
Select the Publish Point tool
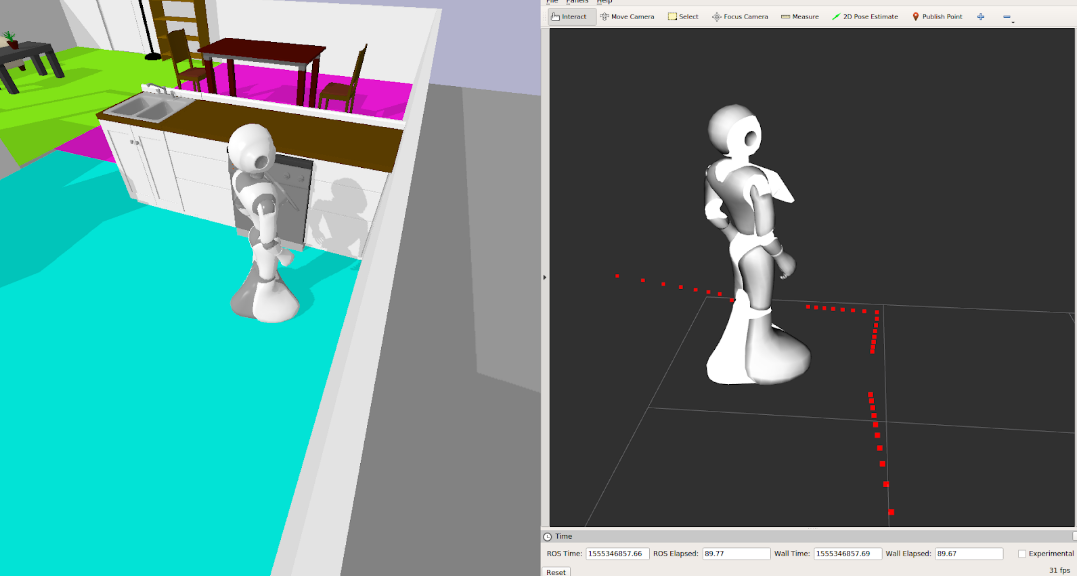pyautogui.click(x=937, y=16)
